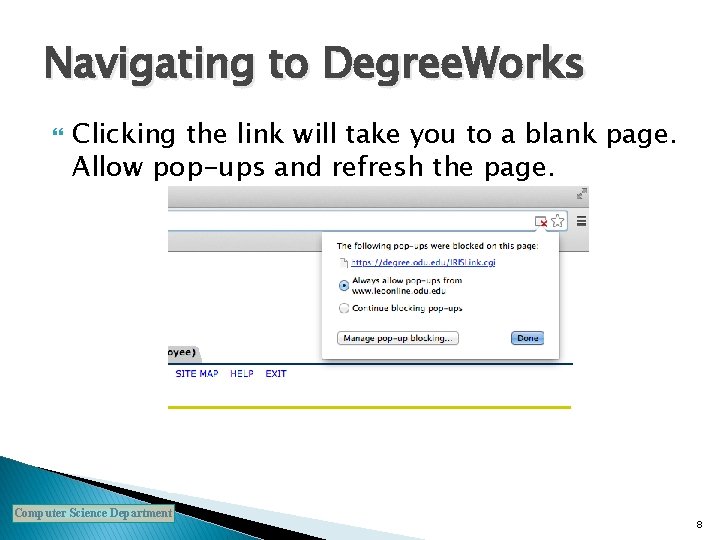Select Always allow pop-ups radio button
The image size is (720, 540).
(x=343, y=286)
